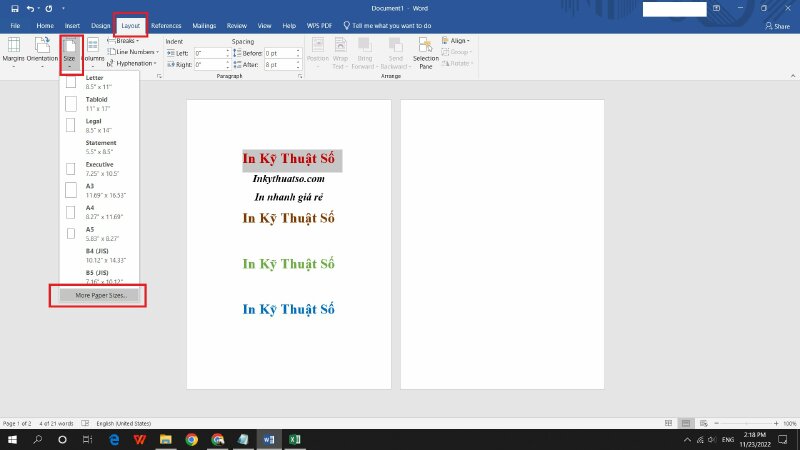This screenshot has height=450, width=800.
Task: Click the Share button
Action: (778, 26)
